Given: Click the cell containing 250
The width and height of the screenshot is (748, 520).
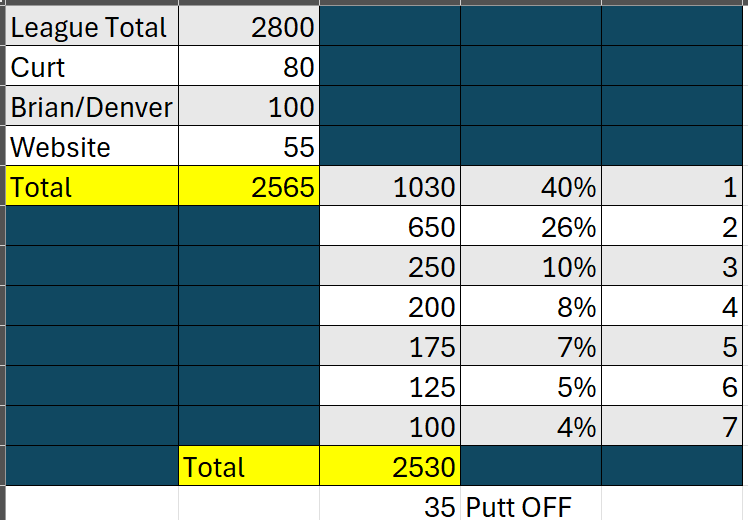Looking at the screenshot, I should [x=390, y=267].
